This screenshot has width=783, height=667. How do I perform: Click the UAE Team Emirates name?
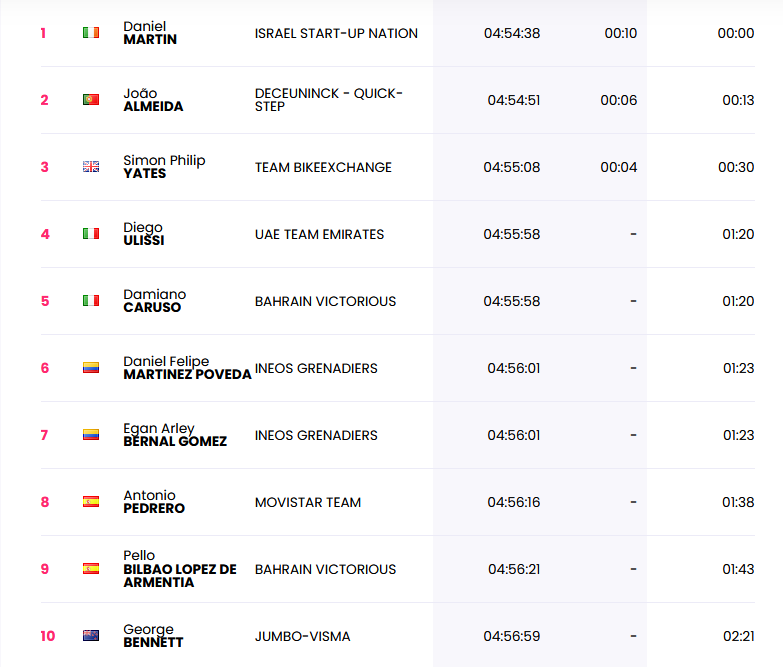(319, 234)
